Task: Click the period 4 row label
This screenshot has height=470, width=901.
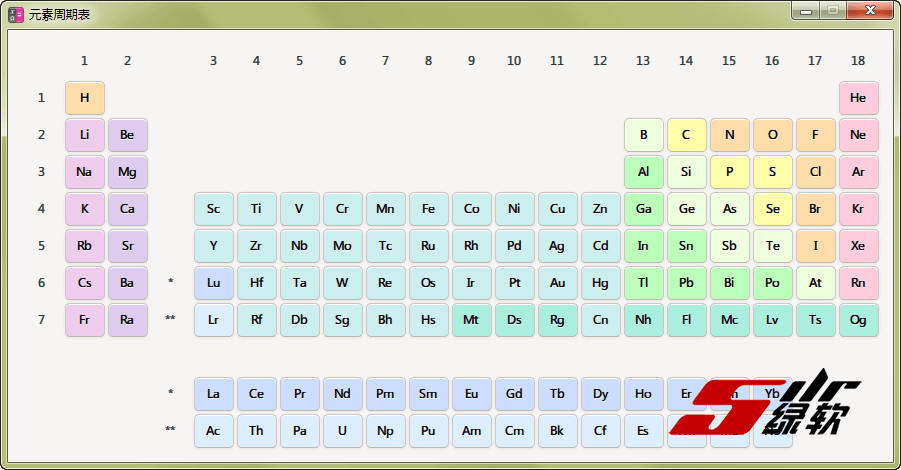Action: pos(41,209)
